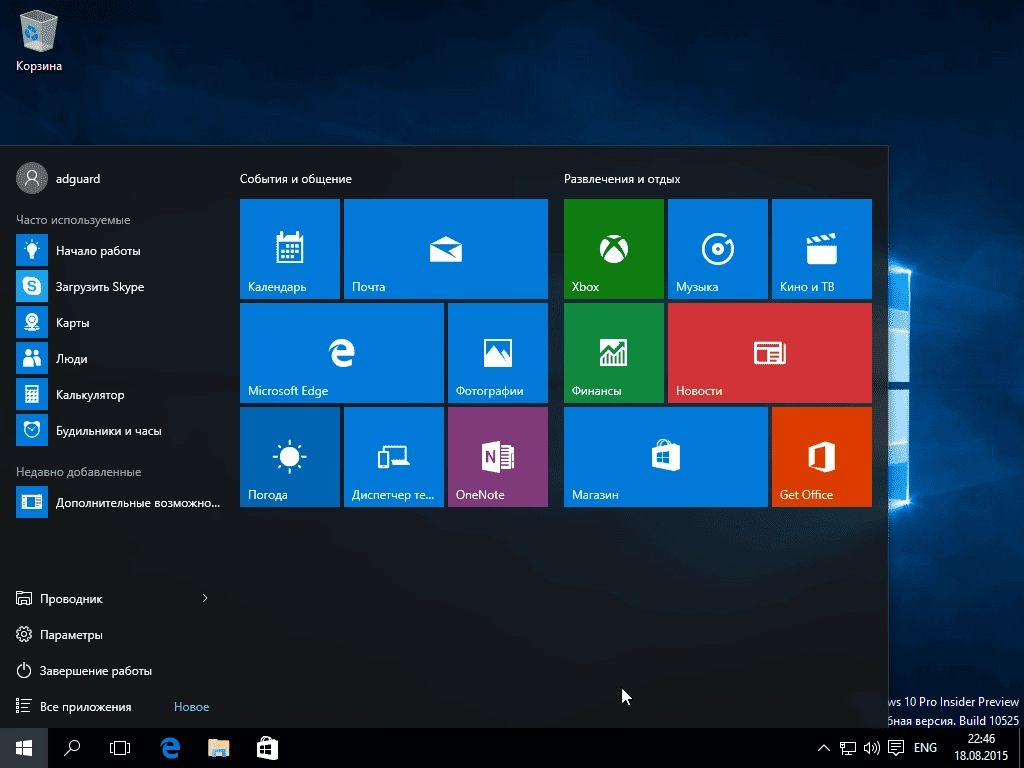Image resolution: width=1024 pixels, height=768 pixels.
Task: Click the Развлечения и отдых group header
Action: tap(622, 178)
